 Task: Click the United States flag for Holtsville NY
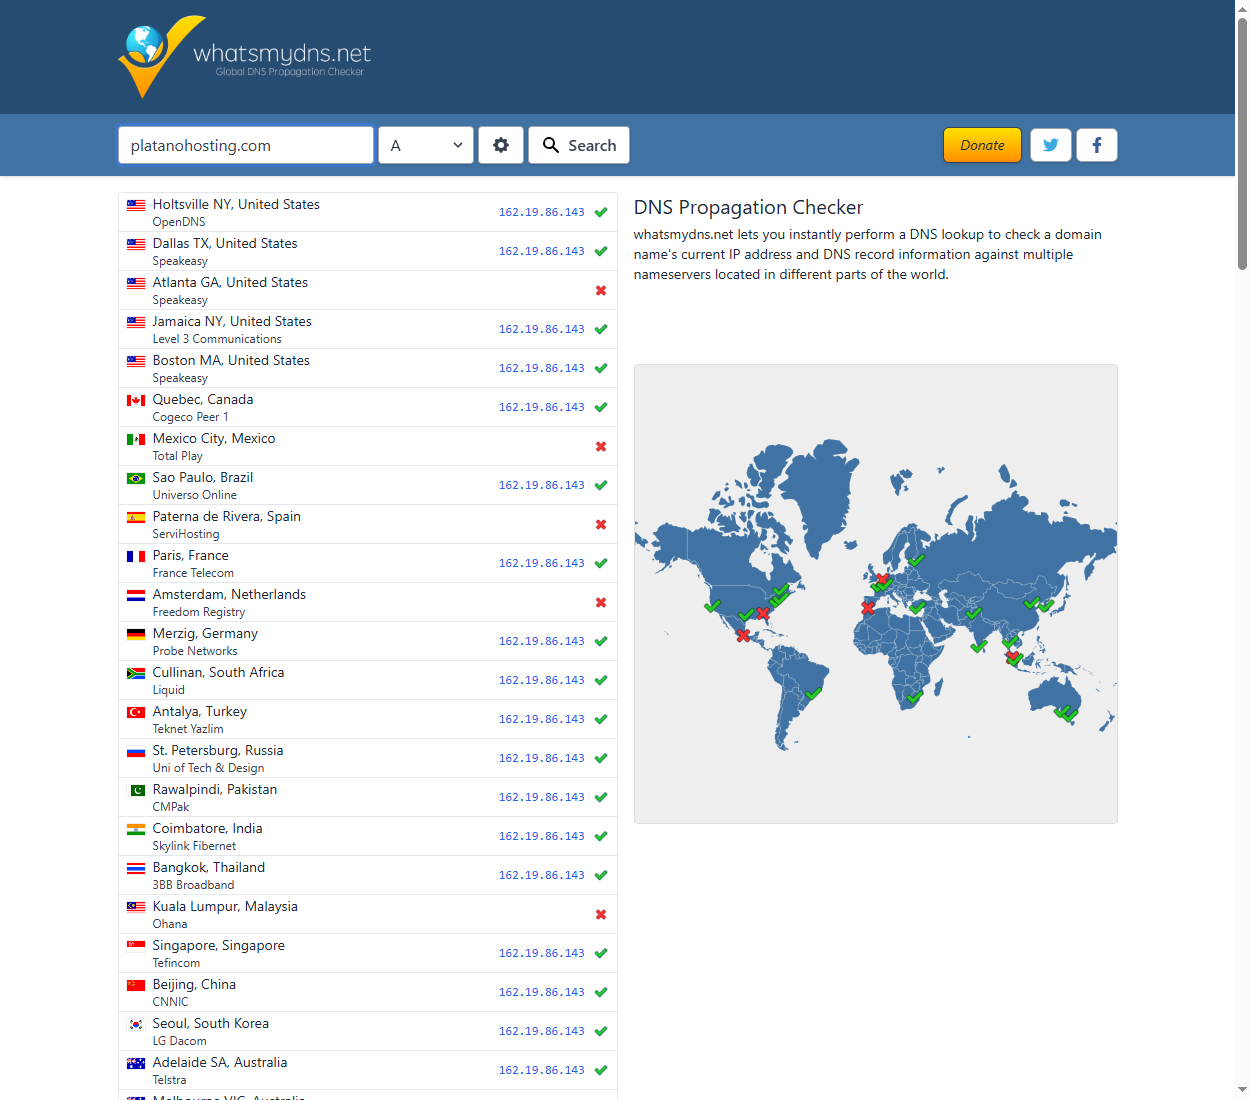click(136, 205)
